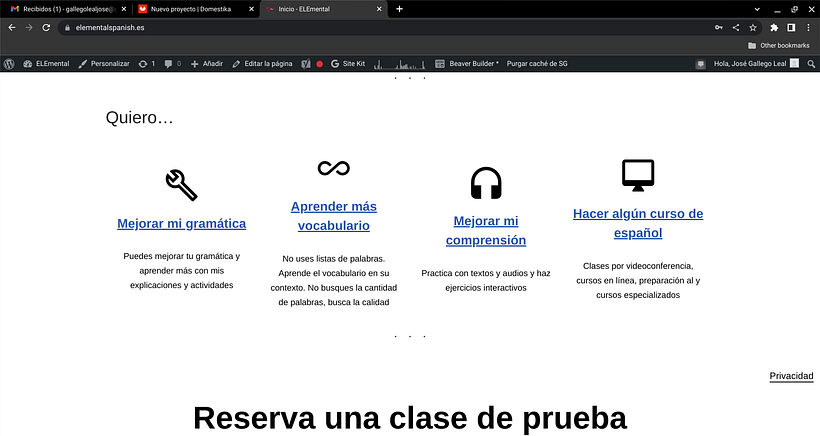Click the Quiero… heading
This screenshot has width=820, height=436.
tap(139, 118)
